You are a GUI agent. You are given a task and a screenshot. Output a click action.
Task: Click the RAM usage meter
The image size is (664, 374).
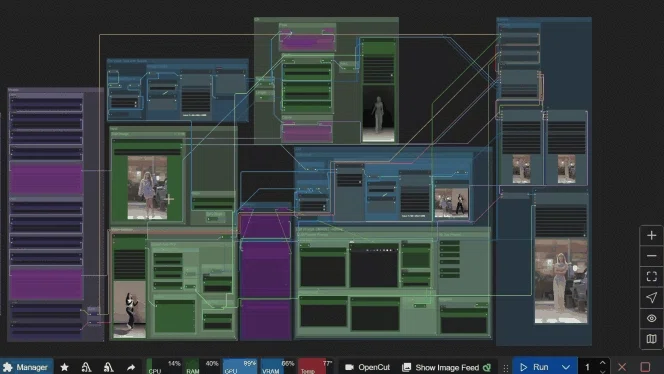tap(202, 367)
